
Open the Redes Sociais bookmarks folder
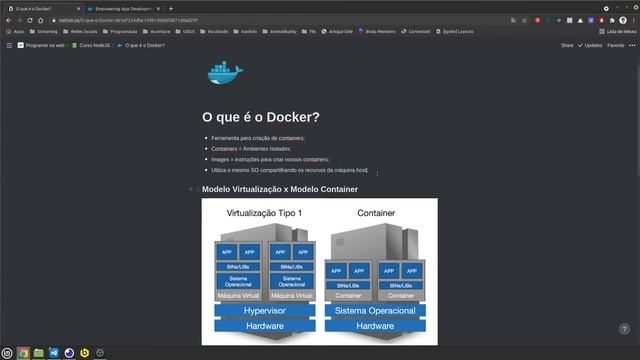(x=80, y=31)
